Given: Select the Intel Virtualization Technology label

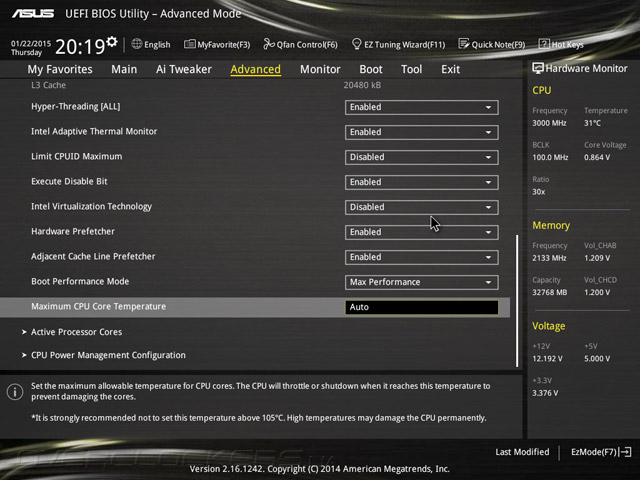Looking at the screenshot, I should 91,207.
